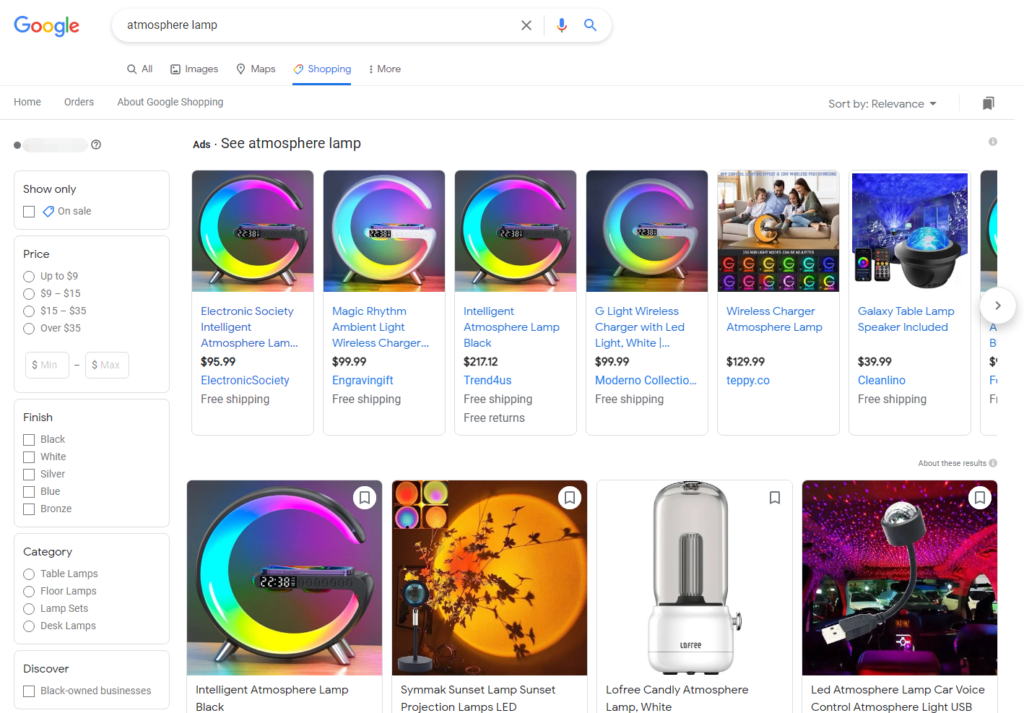This screenshot has width=1024, height=713.
Task: Open G Light Wireless Charger ad link
Action: 640,327
